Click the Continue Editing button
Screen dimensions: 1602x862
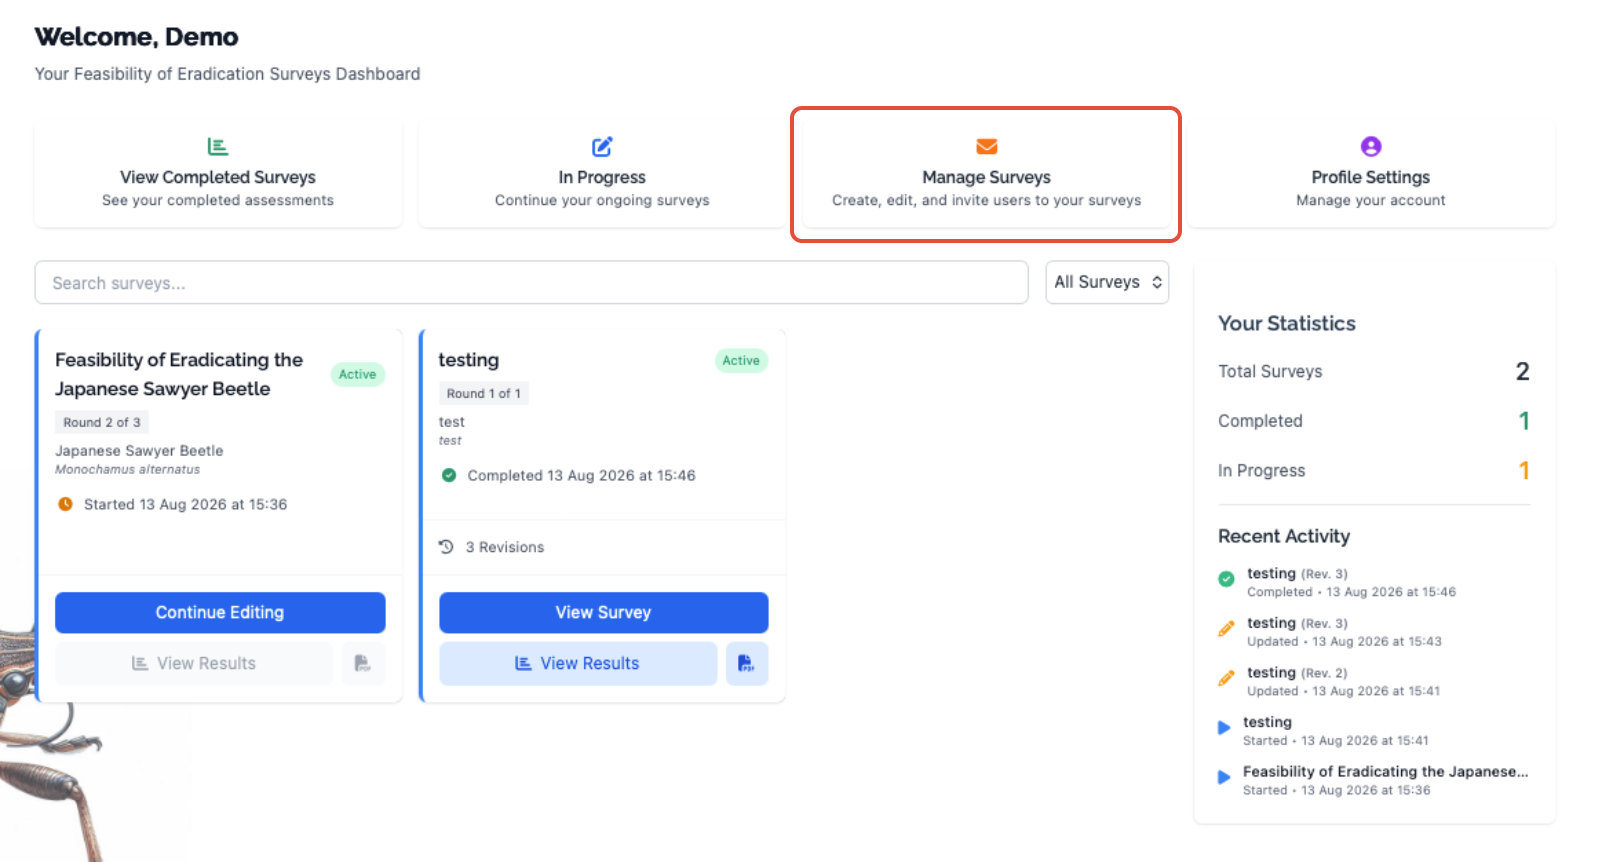(x=220, y=612)
